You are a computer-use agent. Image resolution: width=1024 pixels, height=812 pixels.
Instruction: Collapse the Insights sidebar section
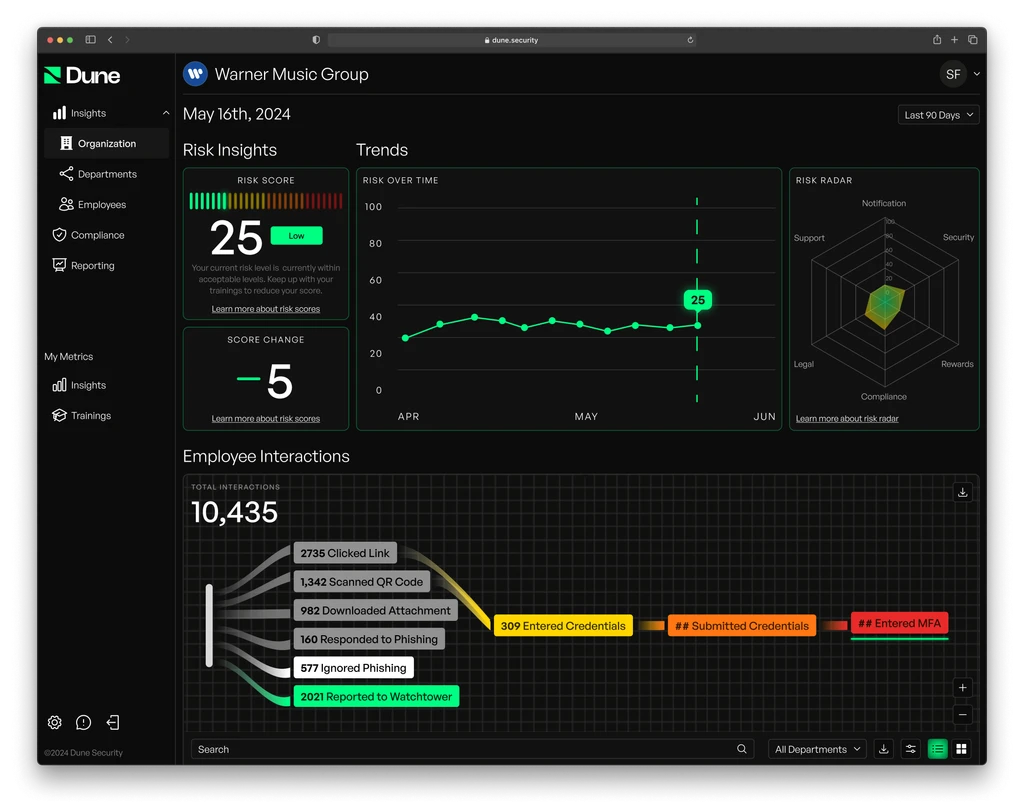coord(165,113)
